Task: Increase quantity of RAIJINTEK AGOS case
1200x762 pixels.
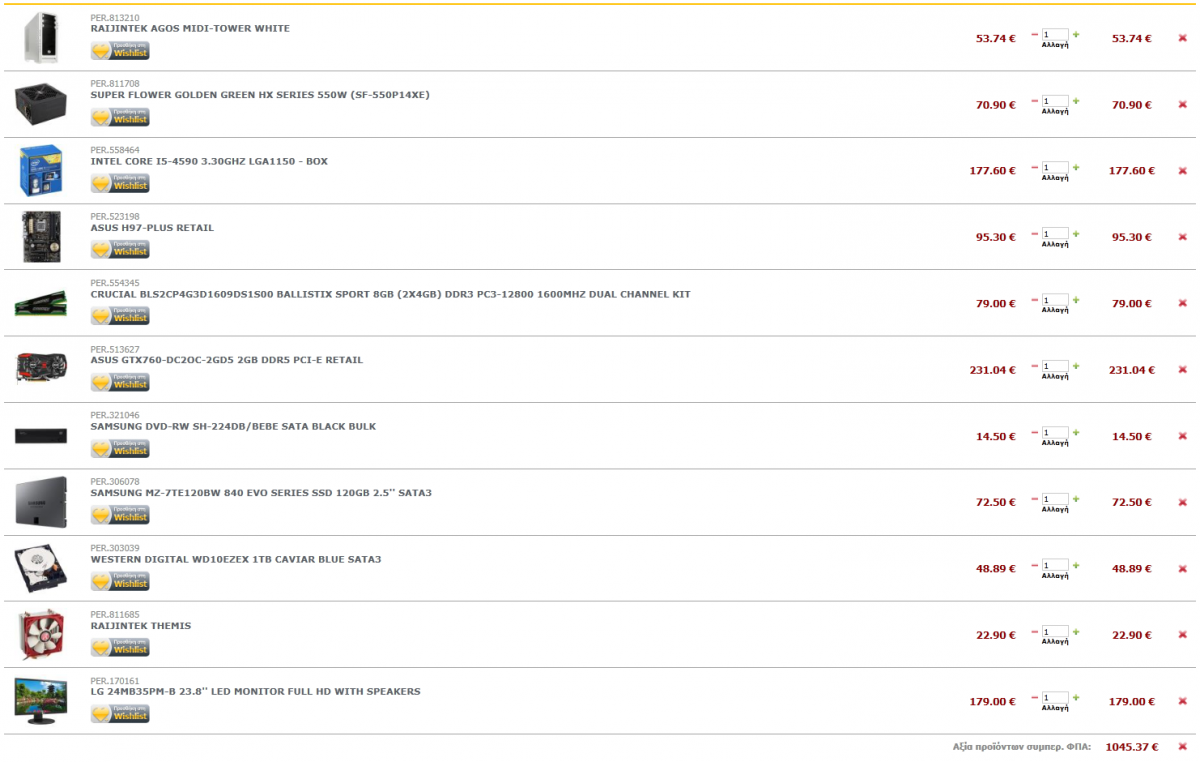Action: click(1076, 34)
